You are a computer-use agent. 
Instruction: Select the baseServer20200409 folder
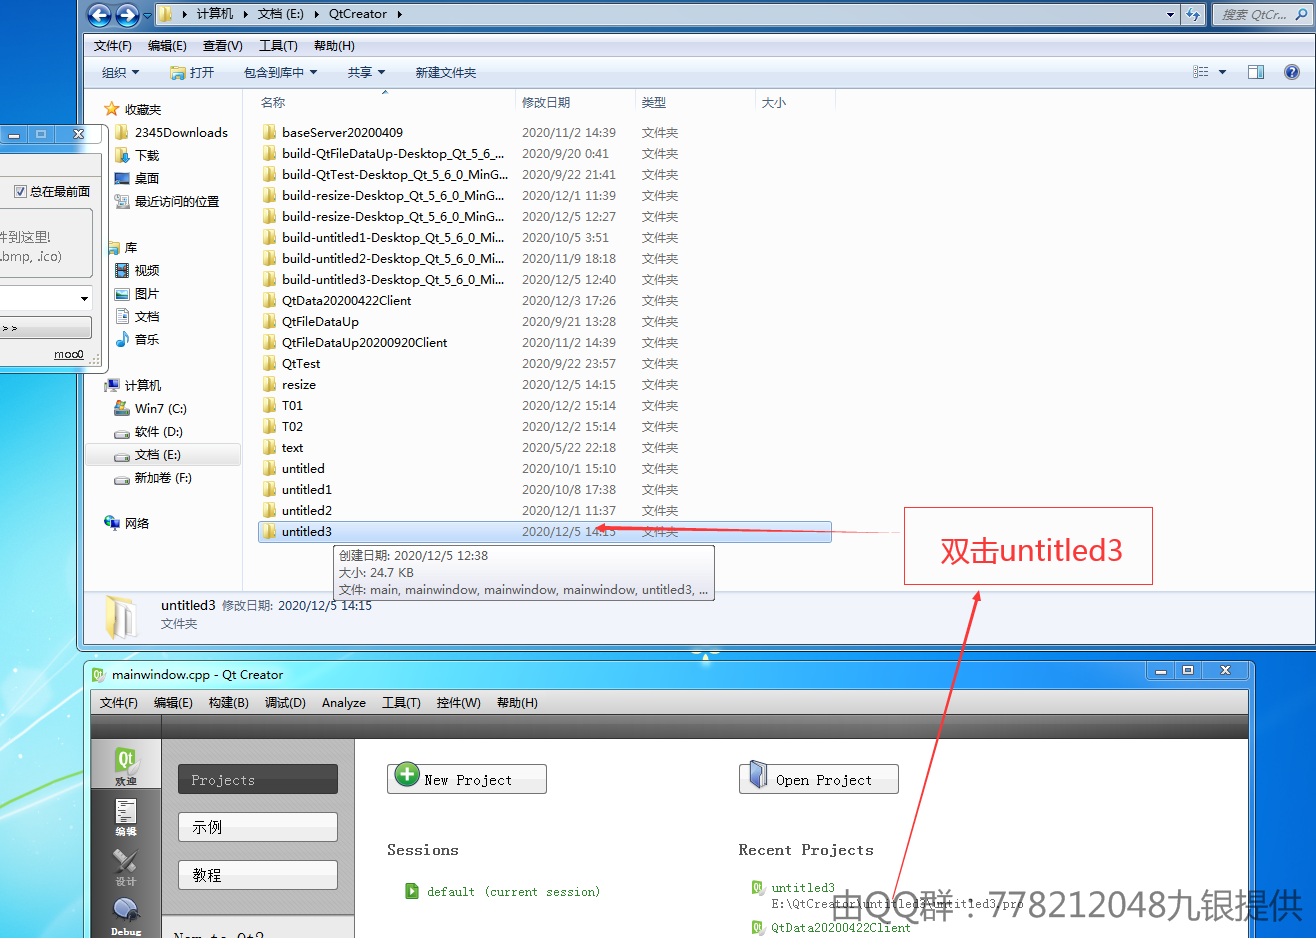pos(342,132)
